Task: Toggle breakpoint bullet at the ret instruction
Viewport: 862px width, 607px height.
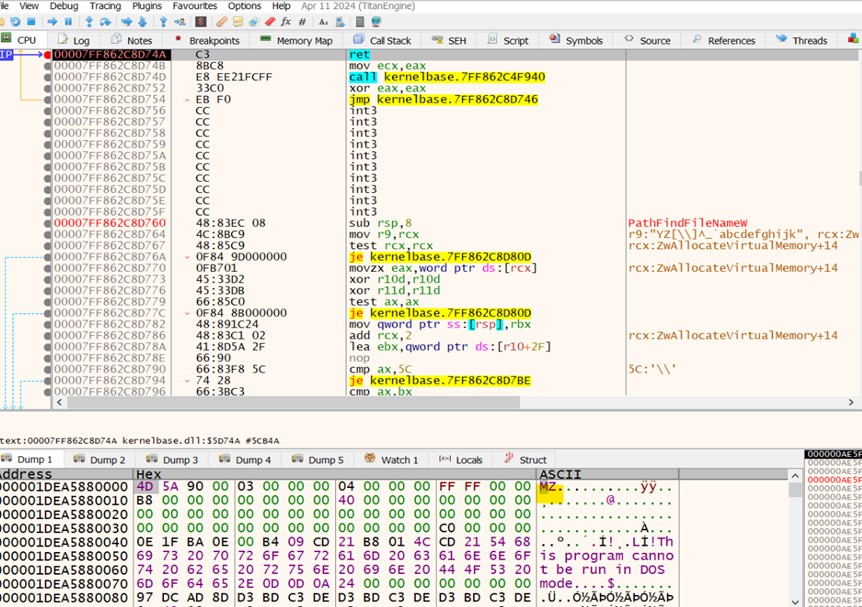Action: [x=47, y=54]
